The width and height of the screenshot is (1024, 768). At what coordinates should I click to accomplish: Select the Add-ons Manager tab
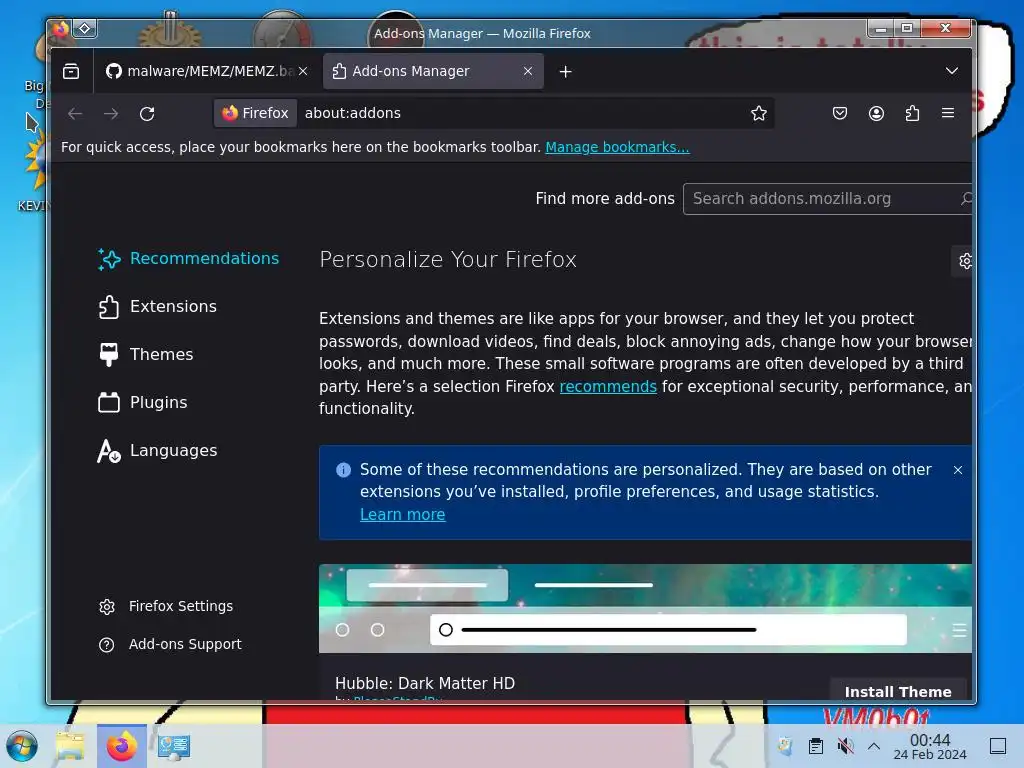pyautogui.click(x=433, y=71)
